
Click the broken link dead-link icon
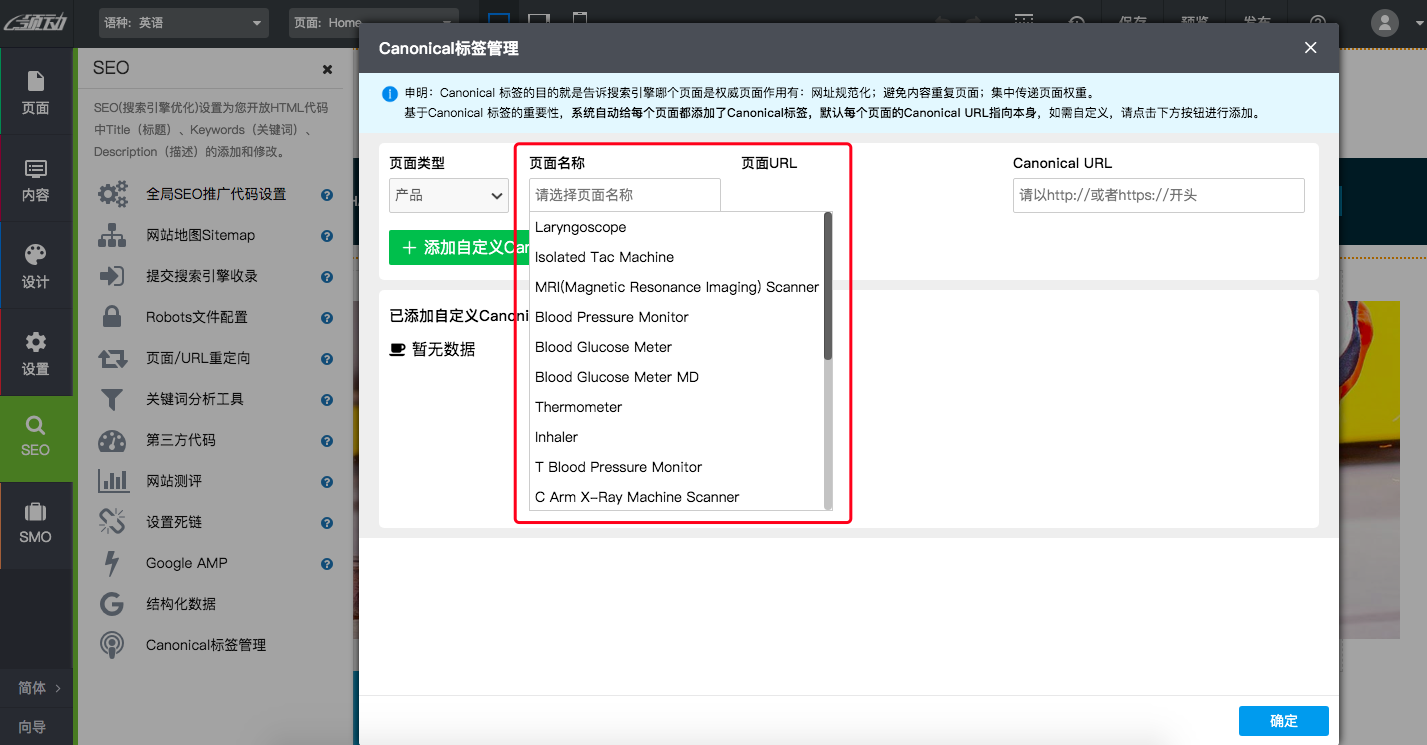(112, 522)
